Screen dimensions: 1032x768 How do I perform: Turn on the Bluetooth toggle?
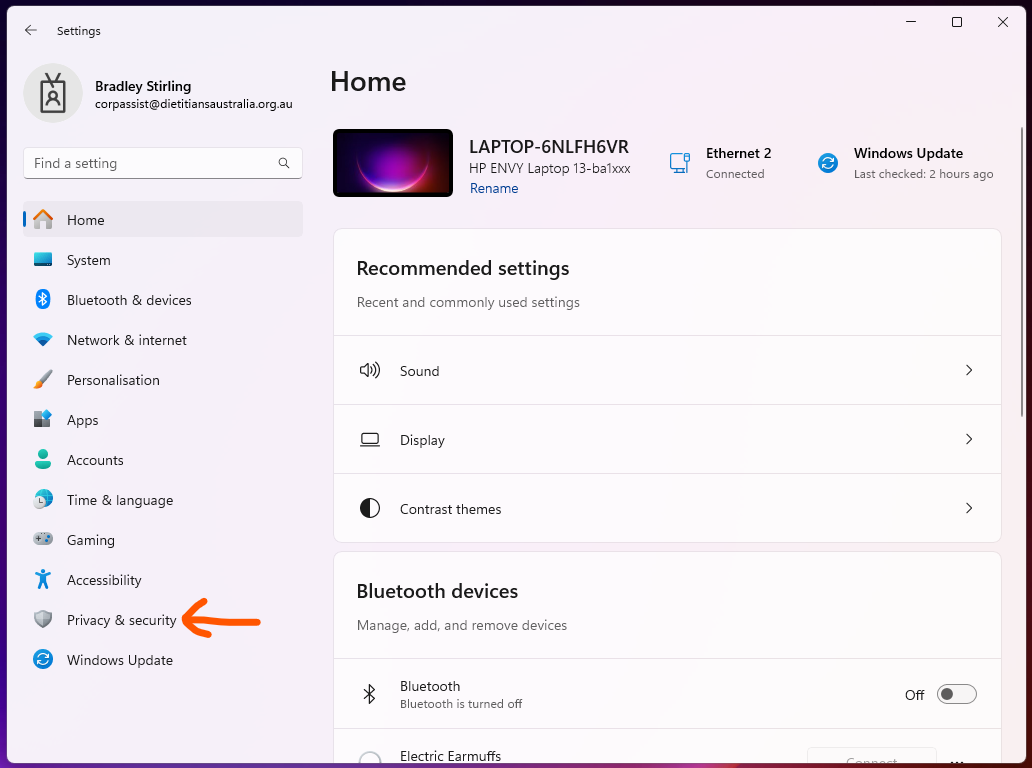[956, 695]
